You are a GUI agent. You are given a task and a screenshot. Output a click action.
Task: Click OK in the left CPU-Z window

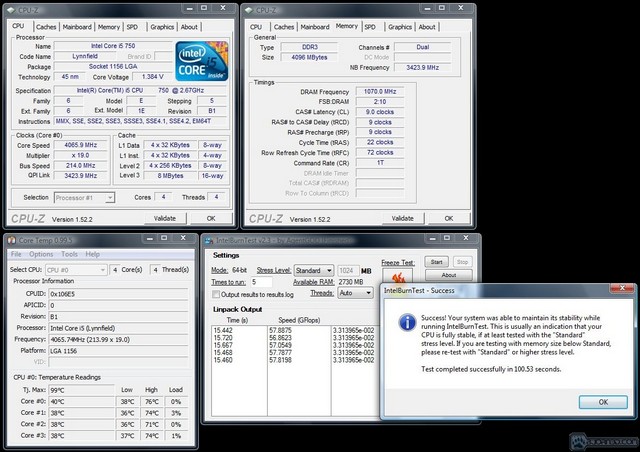click(x=211, y=218)
